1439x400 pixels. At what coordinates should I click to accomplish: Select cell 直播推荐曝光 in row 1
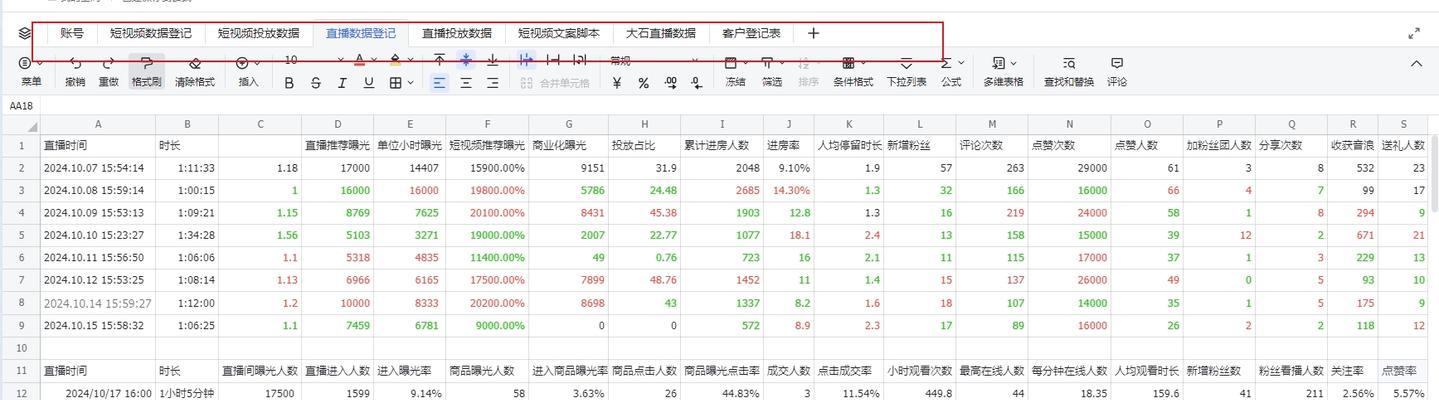click(337, 145)
